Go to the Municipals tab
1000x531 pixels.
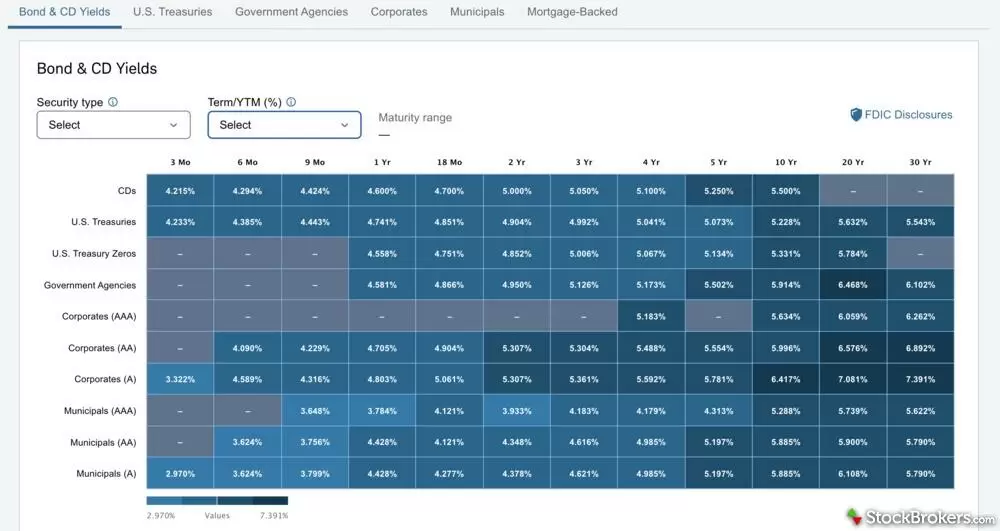click(x=477, y=12)
